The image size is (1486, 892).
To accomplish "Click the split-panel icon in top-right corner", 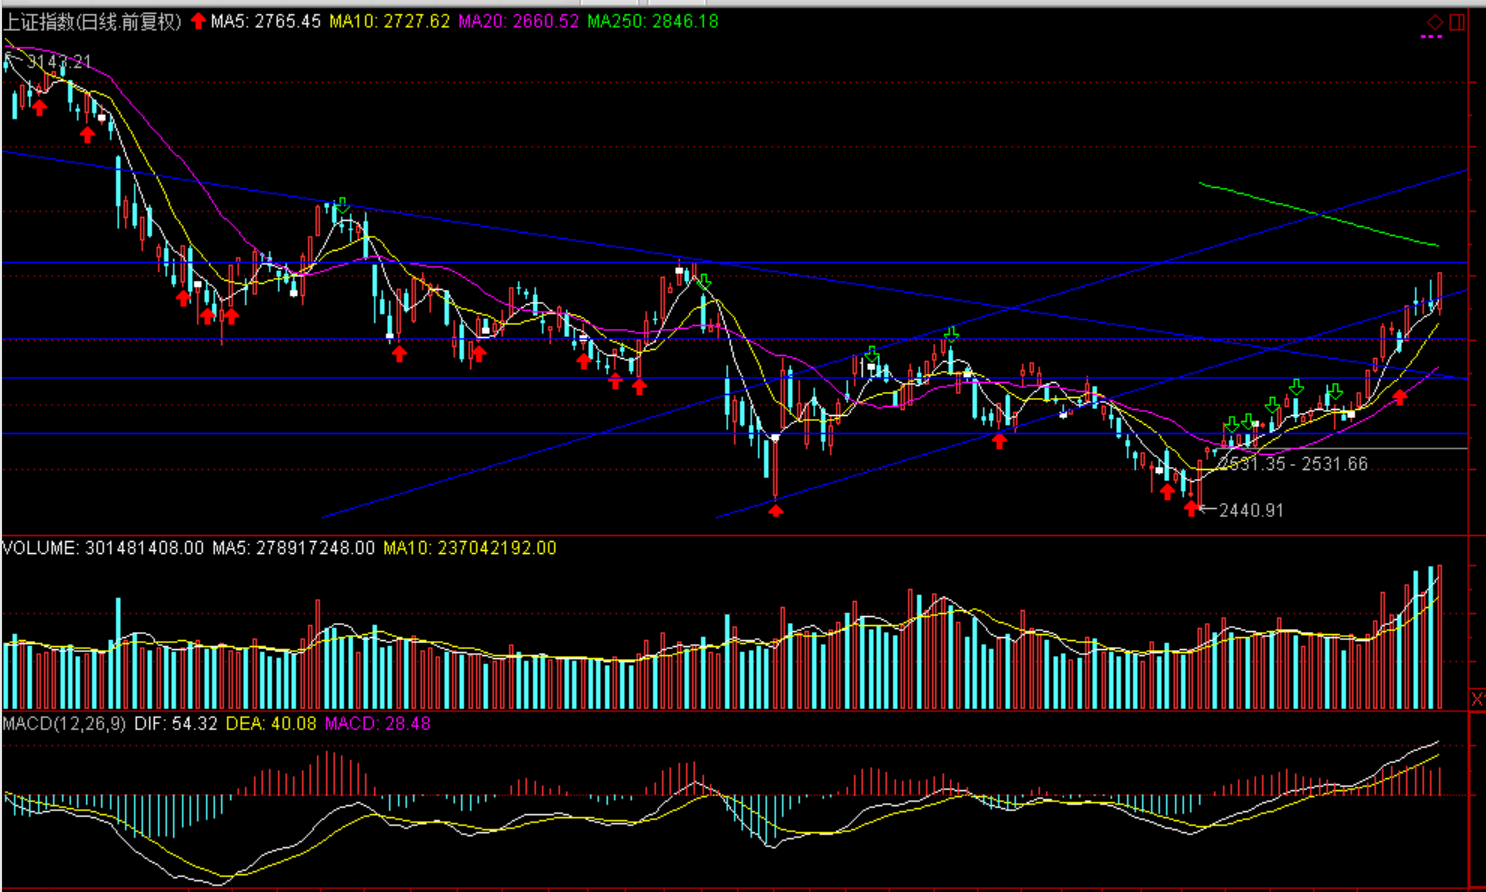I will pos(1457,22).
